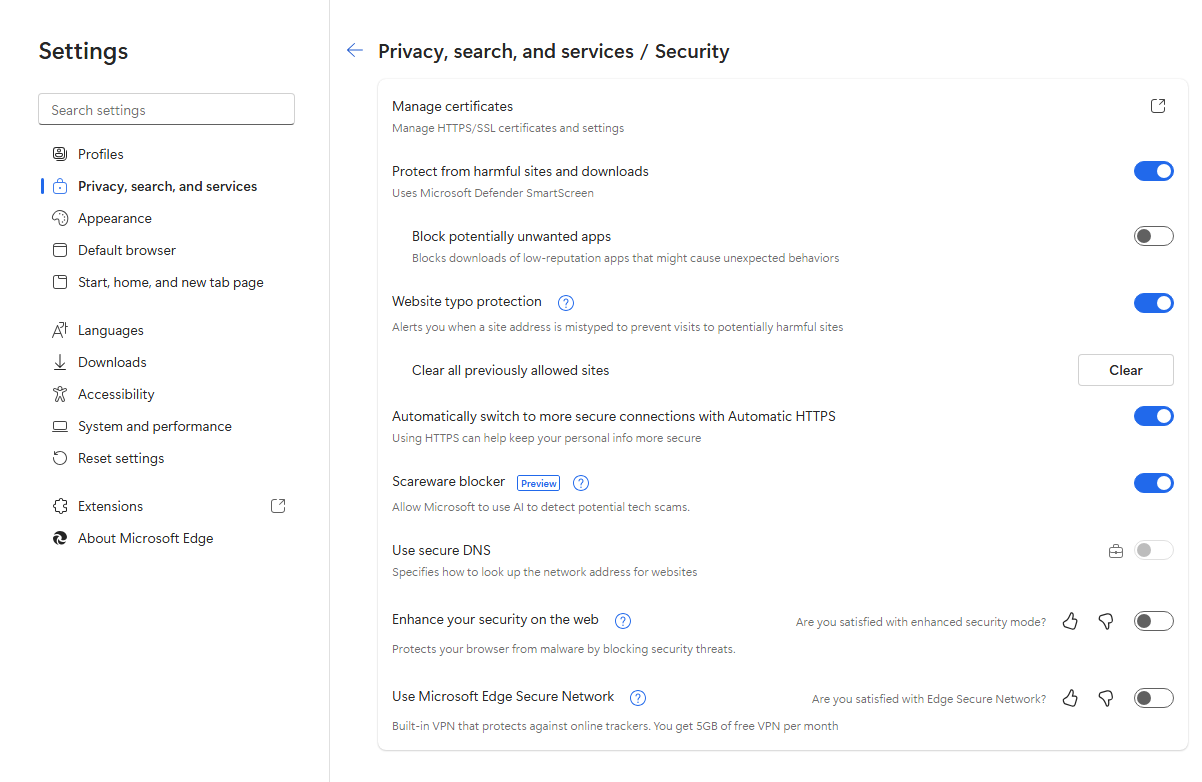Turn off Scareware blocker toggle
1202x782 pixels.
[x=1154, y=483]
